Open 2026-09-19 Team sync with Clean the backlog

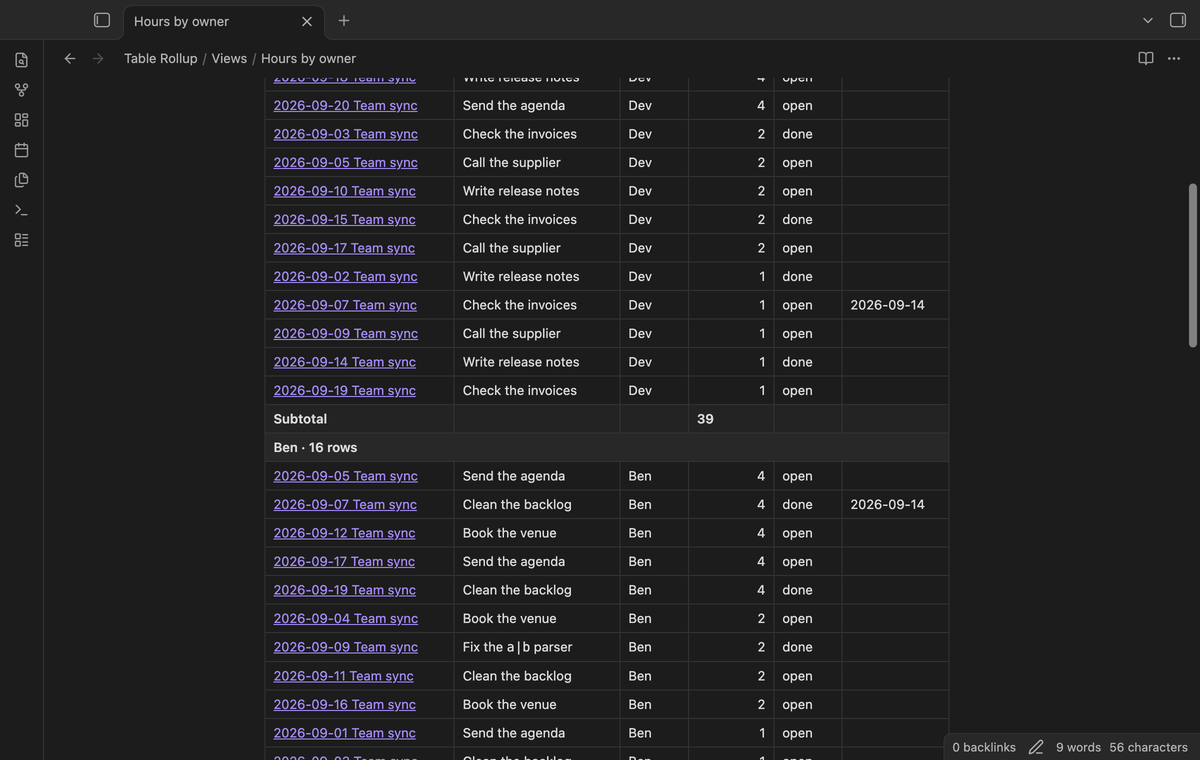pyautogui.click(x=344, y=590)
